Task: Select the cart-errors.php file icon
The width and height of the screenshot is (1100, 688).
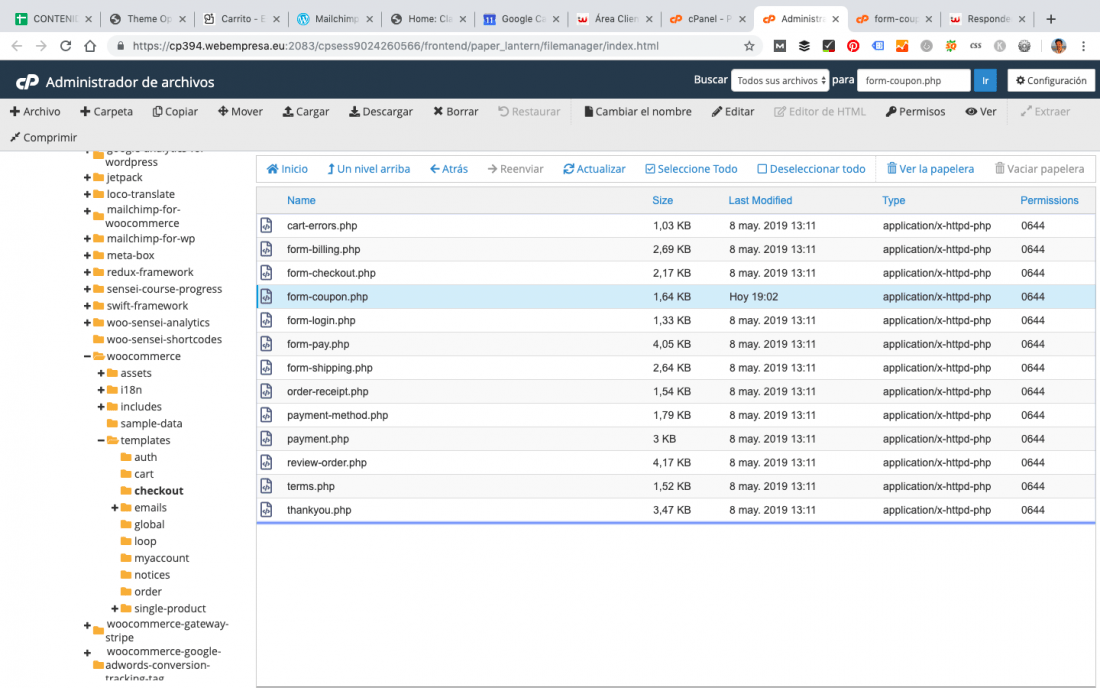Action: point(267,225)
